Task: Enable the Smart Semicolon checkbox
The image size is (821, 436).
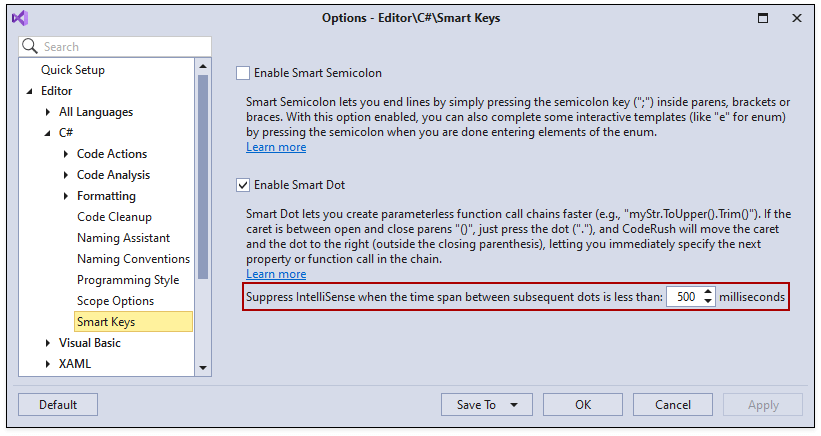Action: [x=242, y=73]
